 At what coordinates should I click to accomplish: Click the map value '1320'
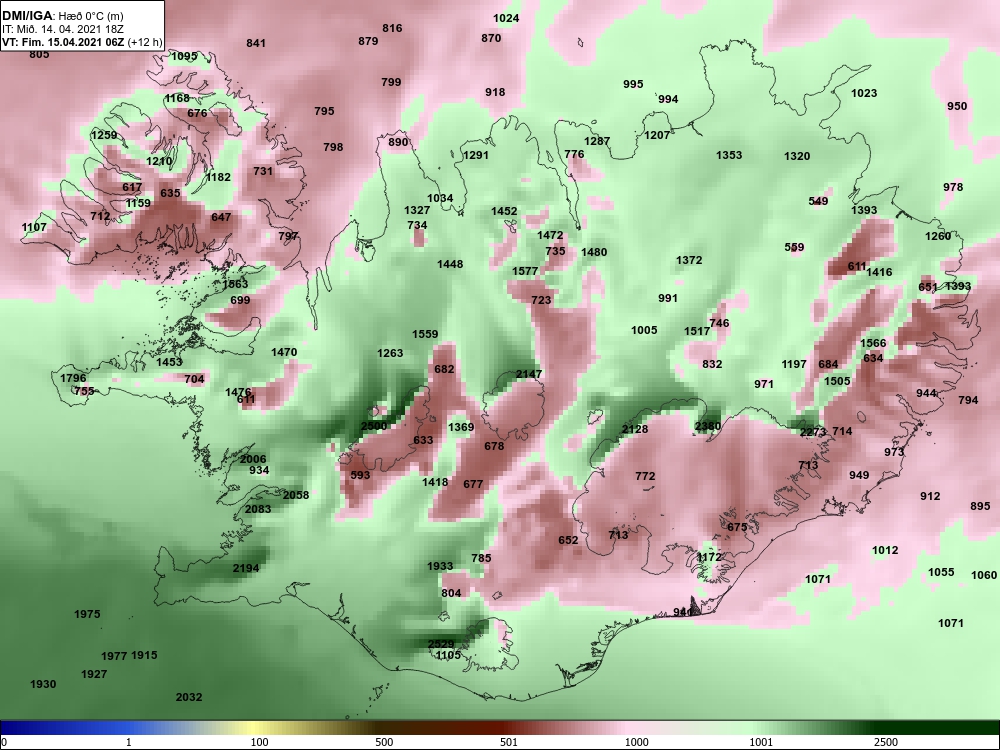pos(797,156)
